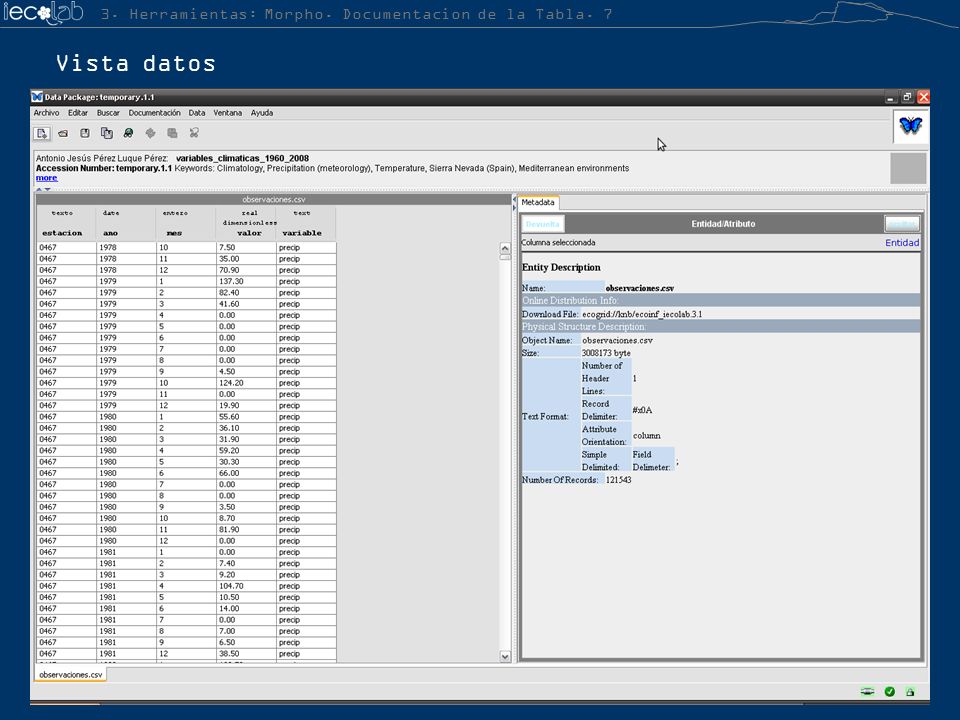Viewport: 960px width, 720px height.
Task: Open the Archivo menu
Action: point(47,113)
